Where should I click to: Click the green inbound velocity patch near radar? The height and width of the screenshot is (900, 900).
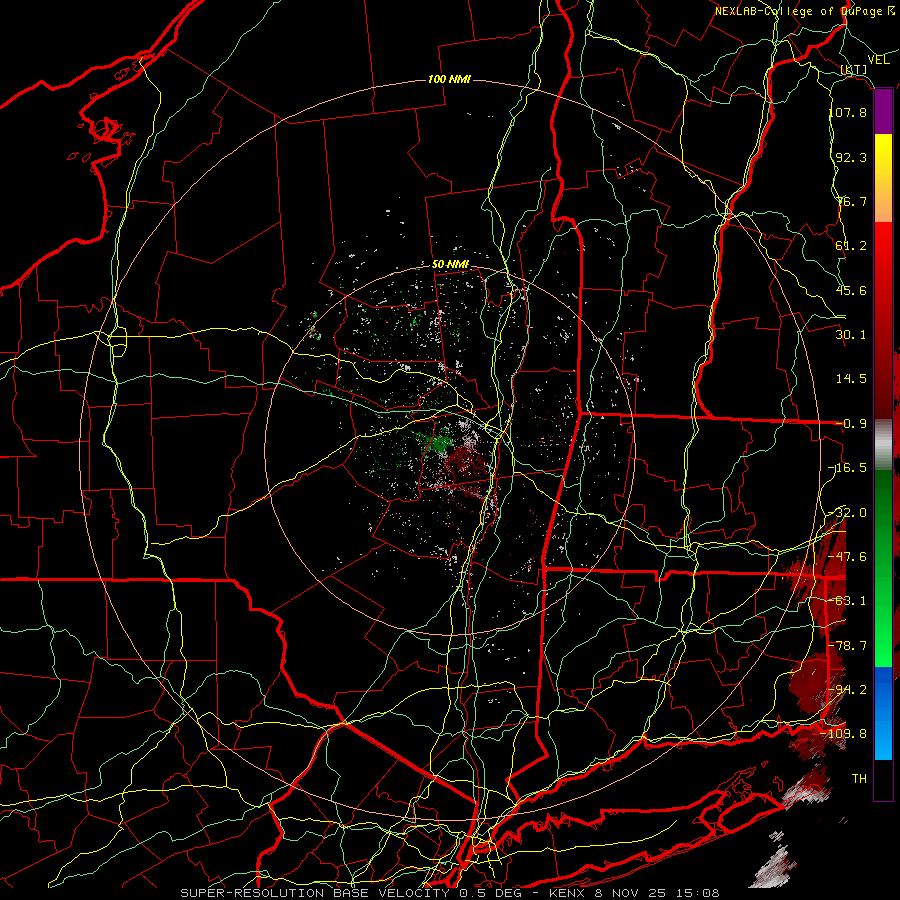pos(440,444)
